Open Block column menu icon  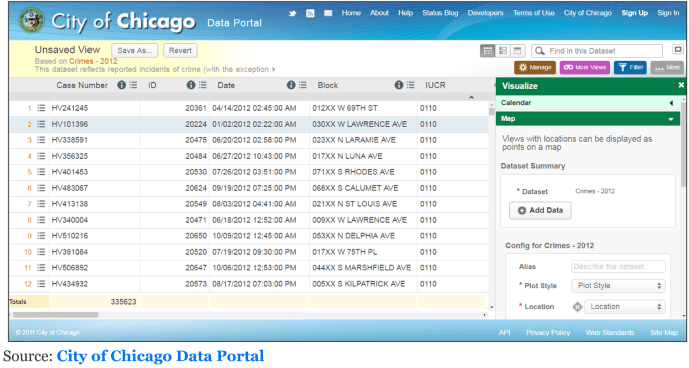410,85
